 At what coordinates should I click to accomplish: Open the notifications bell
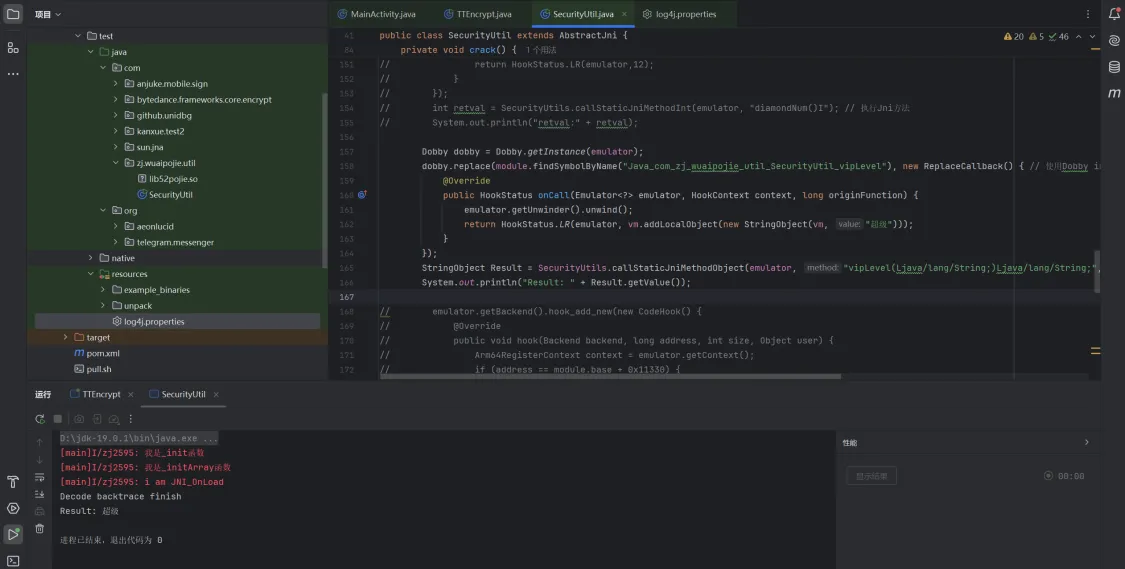[x=1114, y=14]
